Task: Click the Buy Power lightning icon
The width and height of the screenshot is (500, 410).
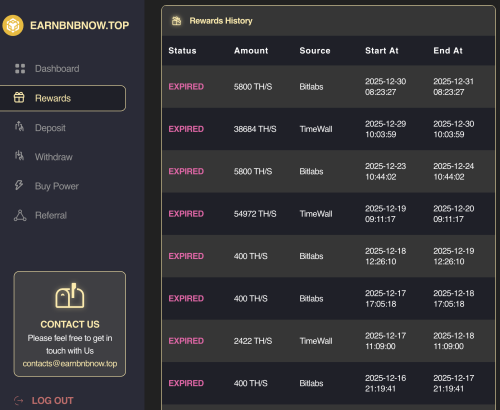Action: point(19,185)
